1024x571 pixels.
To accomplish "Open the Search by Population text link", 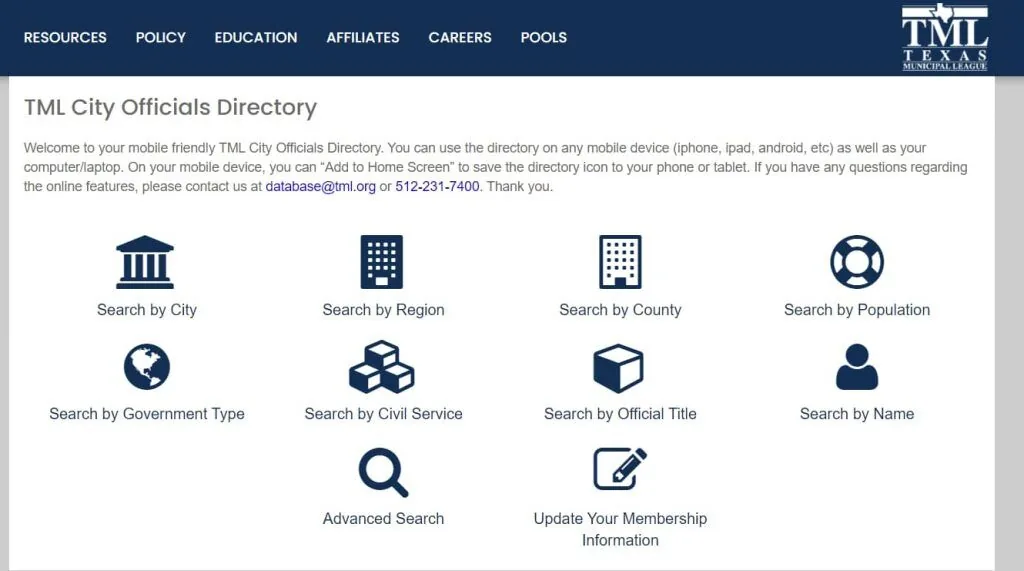I will [x=857, y=310].
